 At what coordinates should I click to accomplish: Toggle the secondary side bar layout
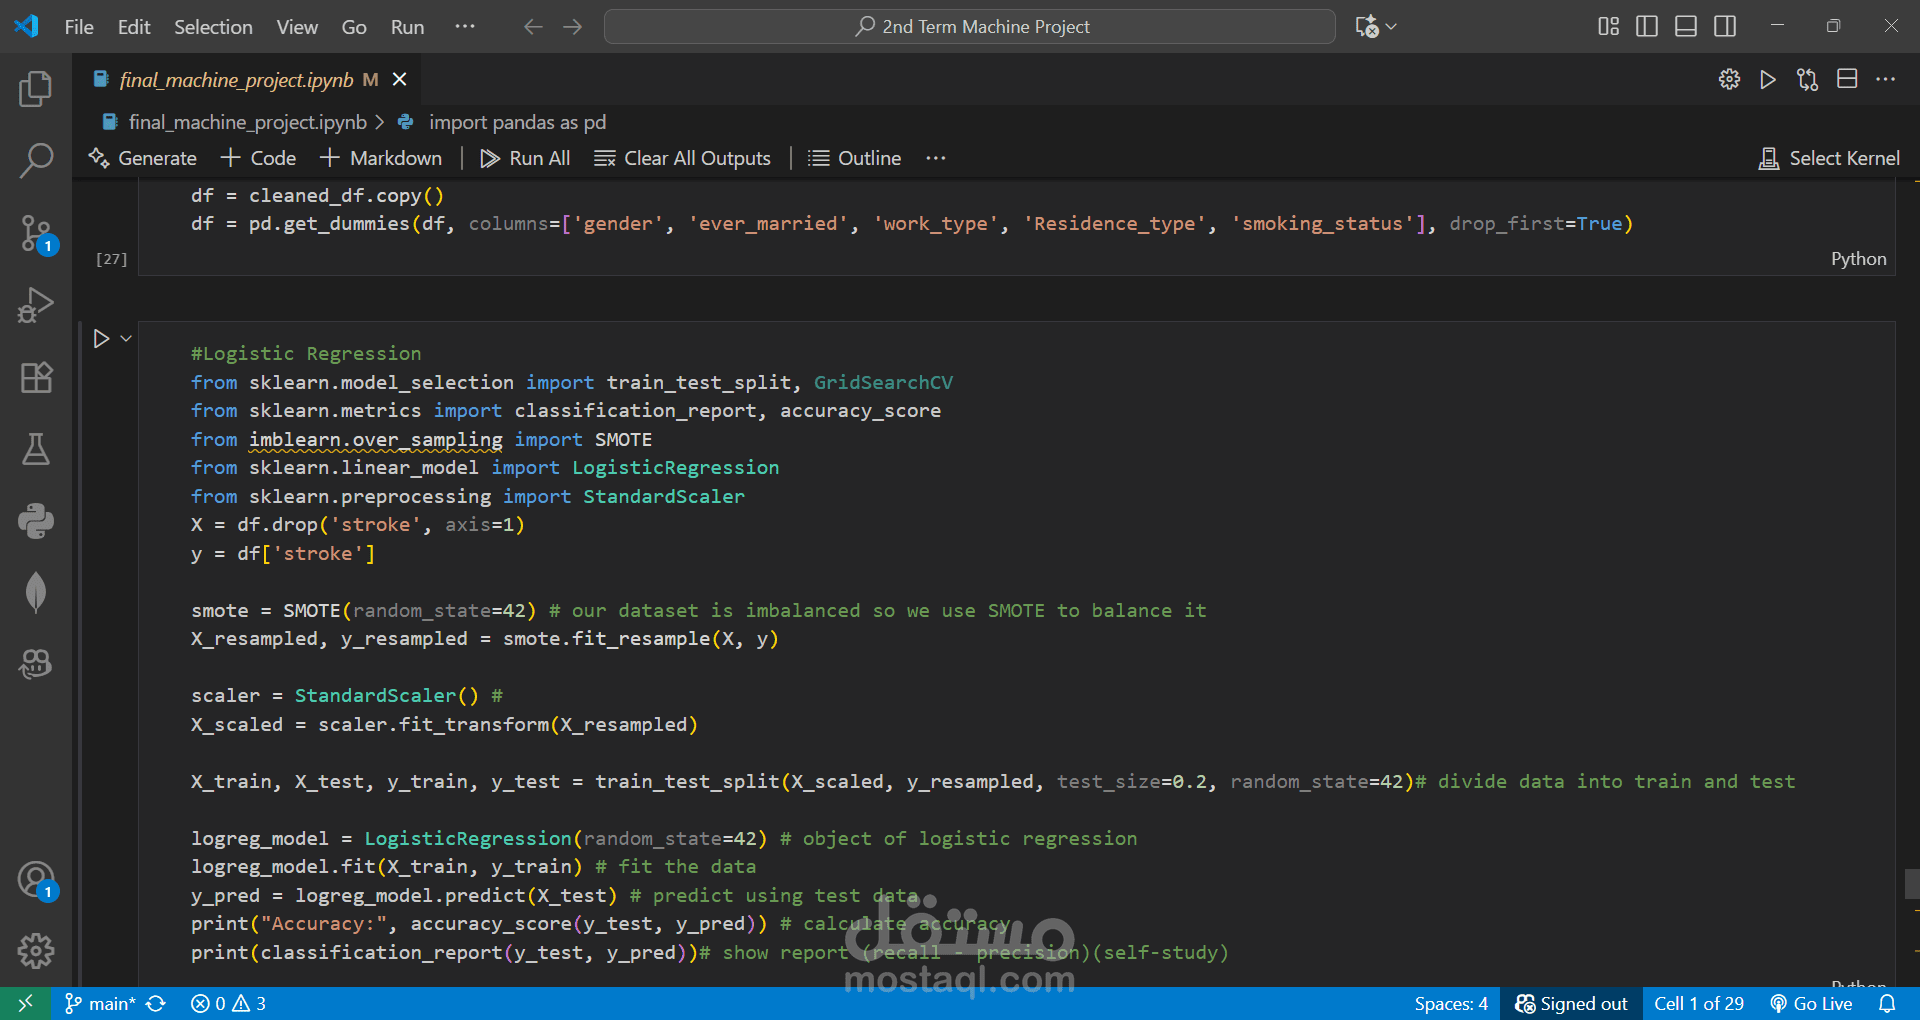1725,27
